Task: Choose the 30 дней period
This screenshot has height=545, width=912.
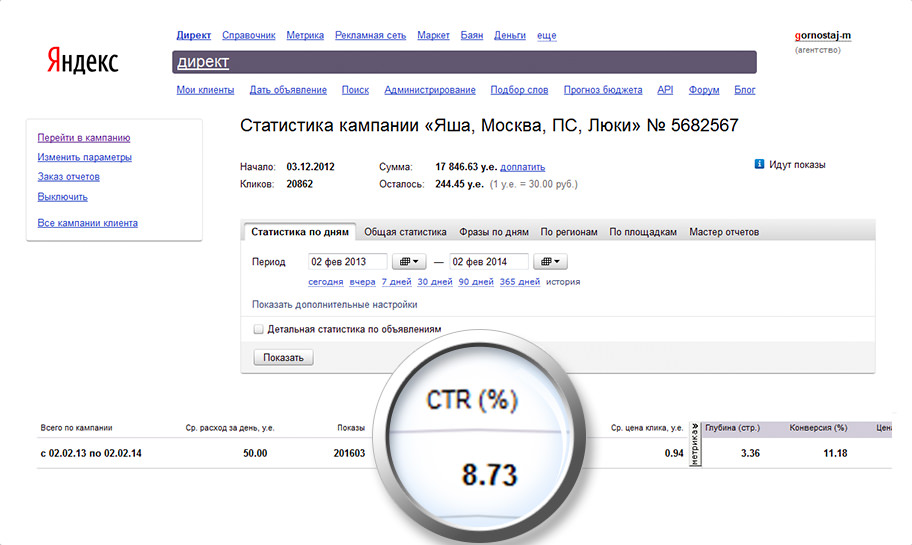Action: coord(435,282)
